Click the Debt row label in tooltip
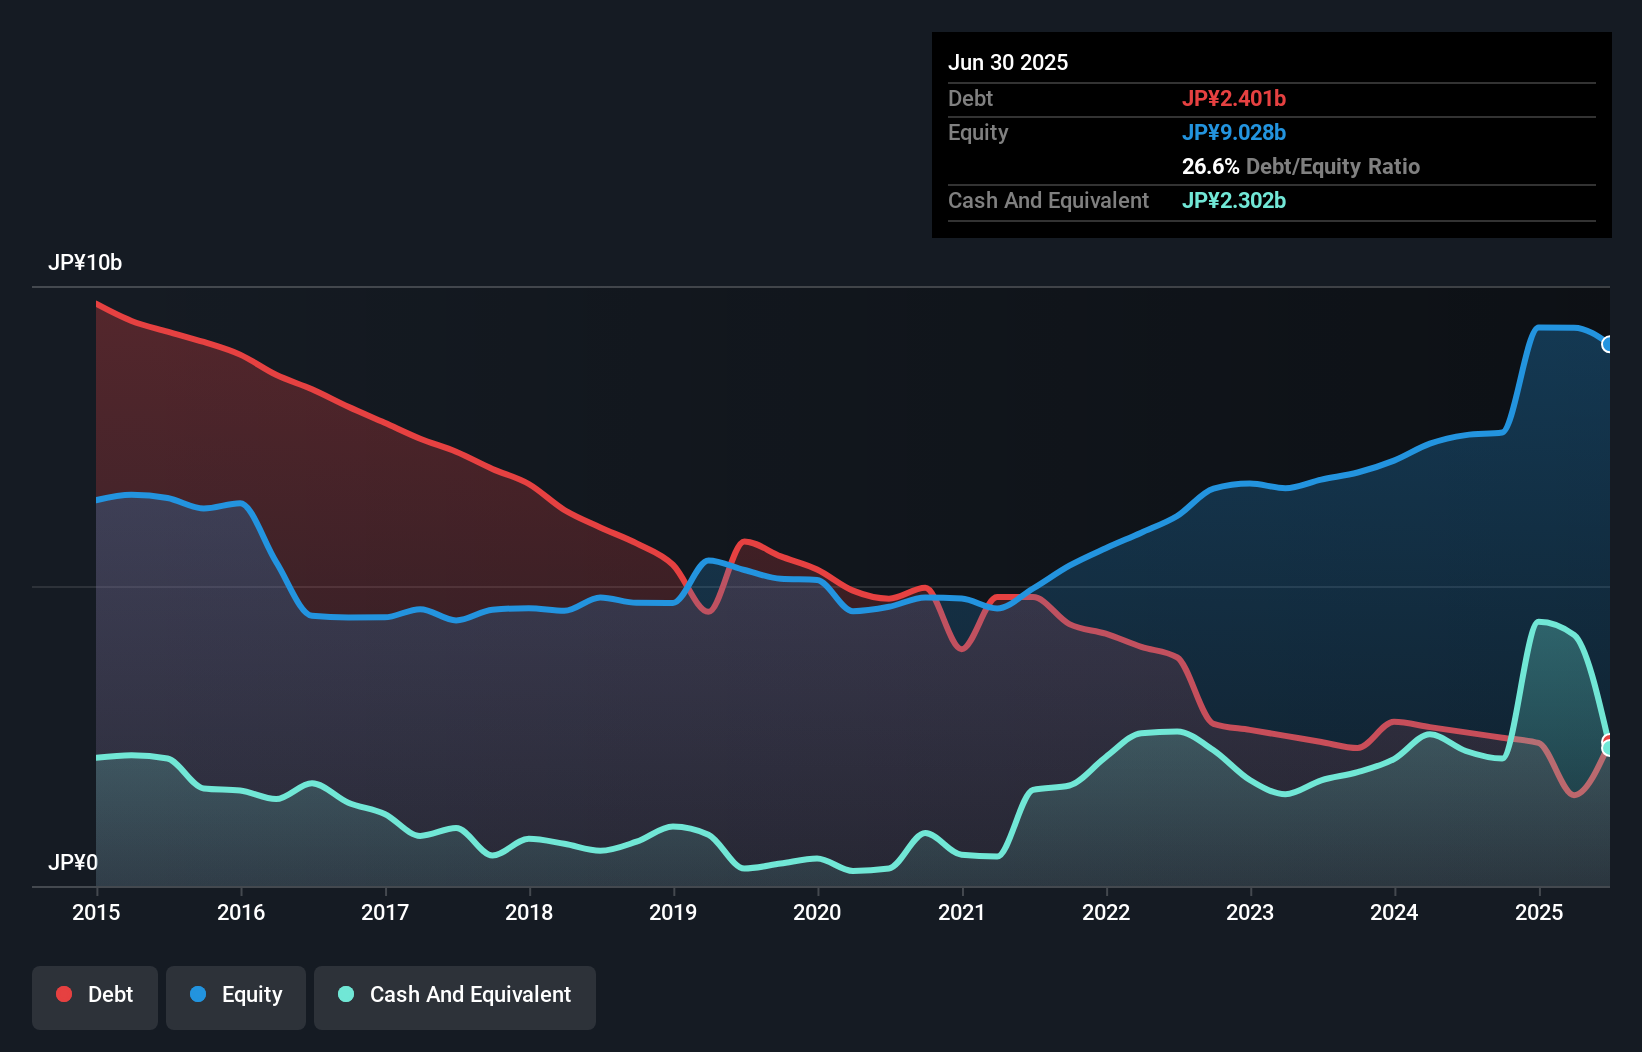 coord(970,98)
